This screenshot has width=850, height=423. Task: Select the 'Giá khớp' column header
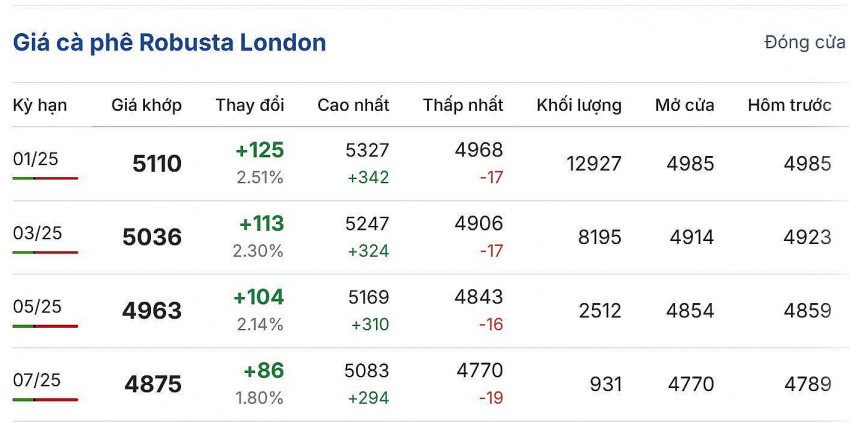[x=146, y=105]
